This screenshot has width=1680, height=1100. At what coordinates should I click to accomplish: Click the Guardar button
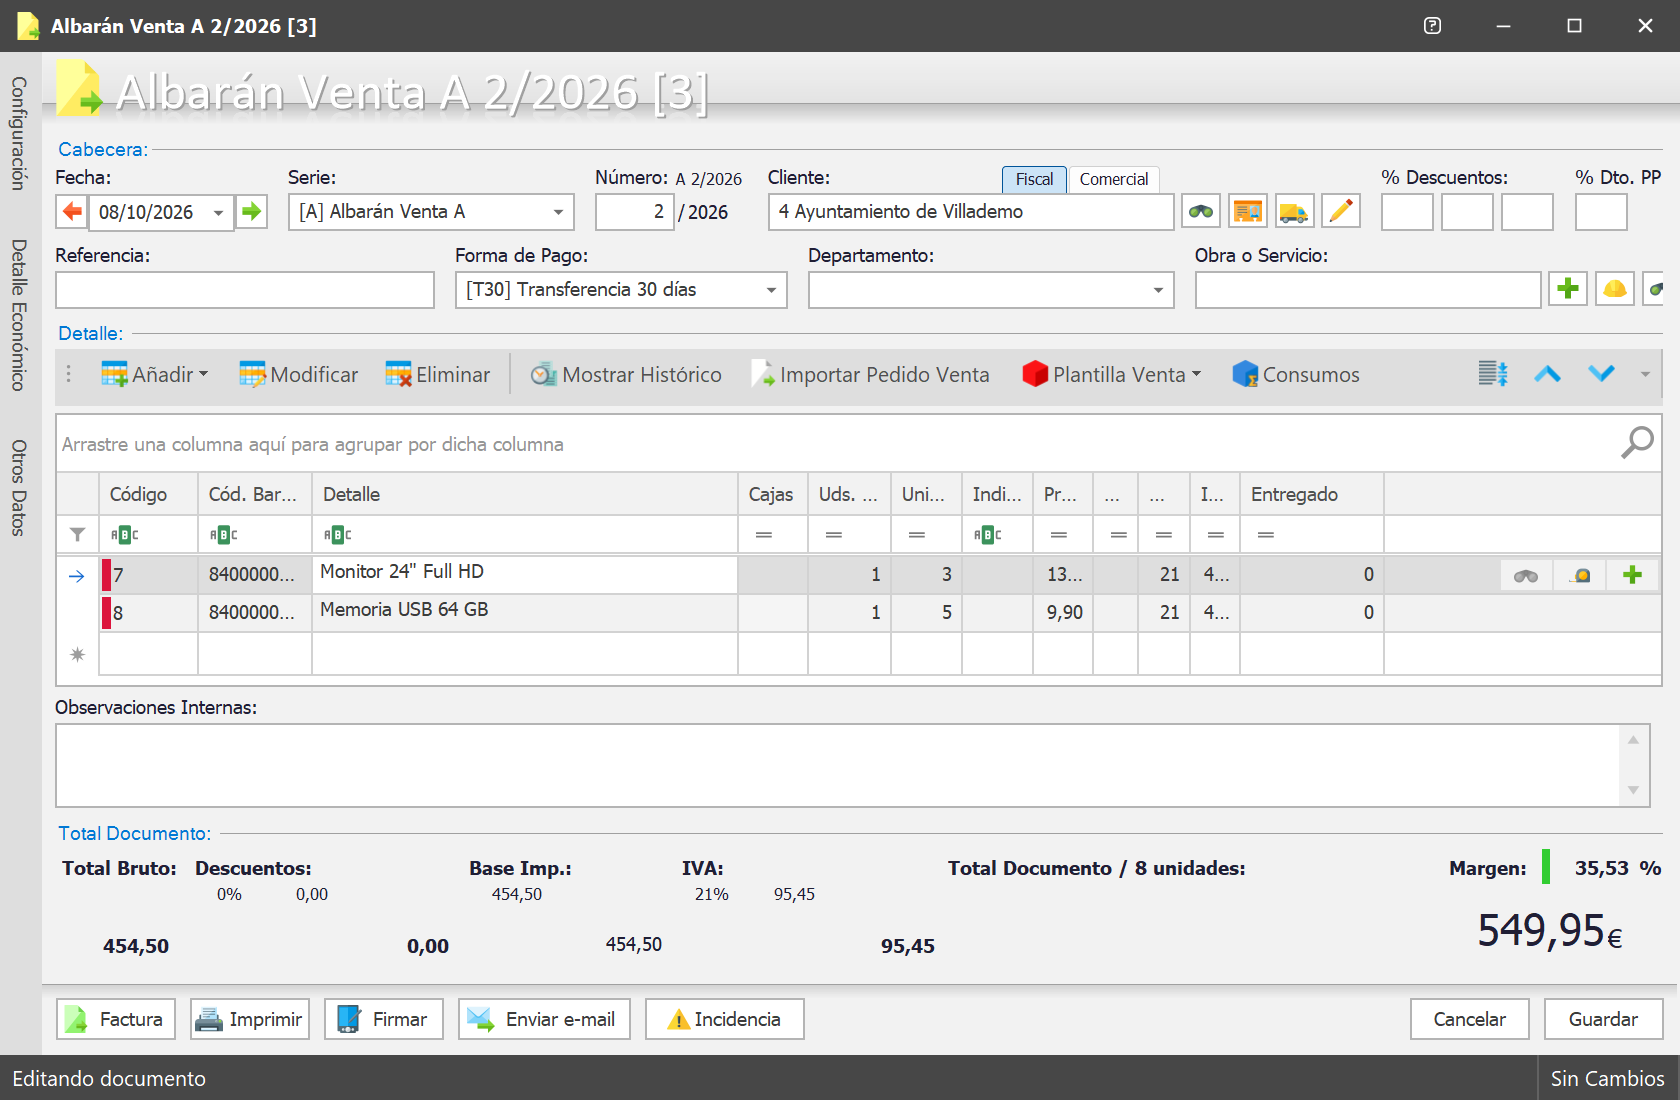[x=1603, y=1019]
